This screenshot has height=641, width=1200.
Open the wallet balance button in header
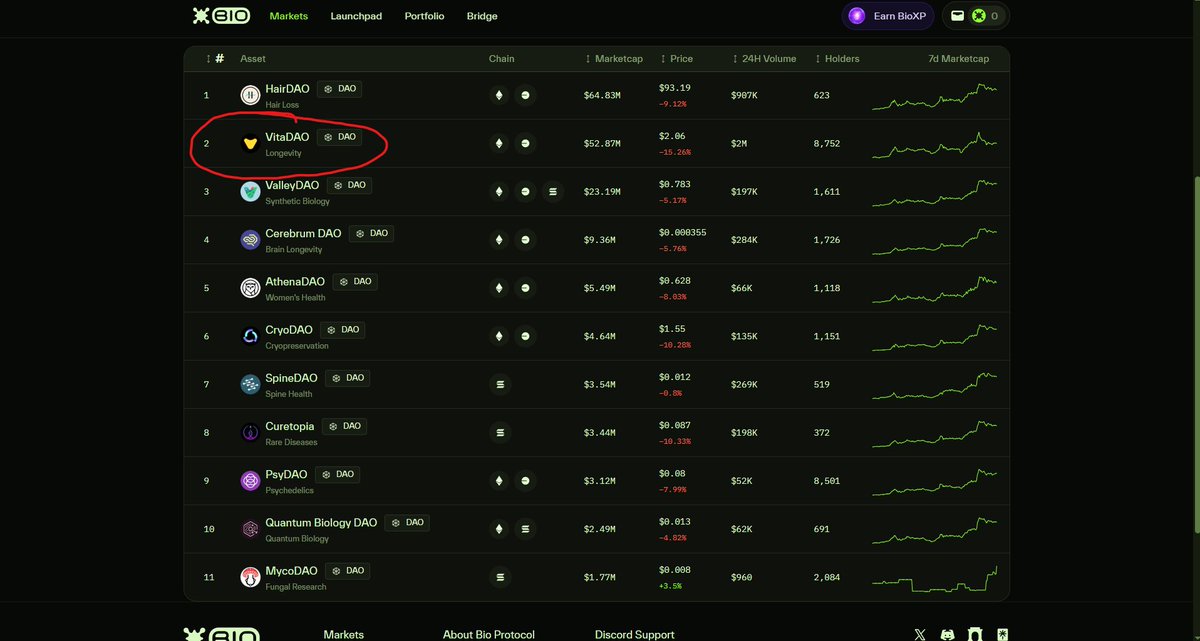975,16
